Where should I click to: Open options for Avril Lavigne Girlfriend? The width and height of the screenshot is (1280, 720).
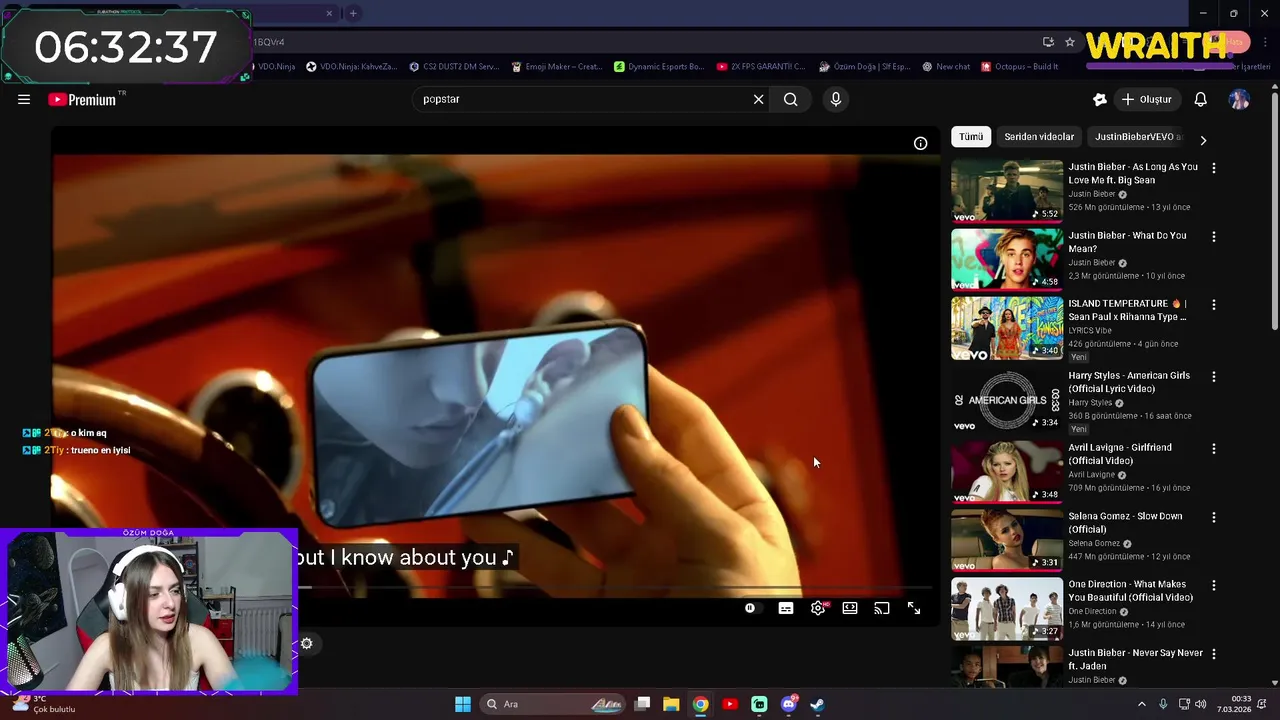click(x=1214, y=449)
